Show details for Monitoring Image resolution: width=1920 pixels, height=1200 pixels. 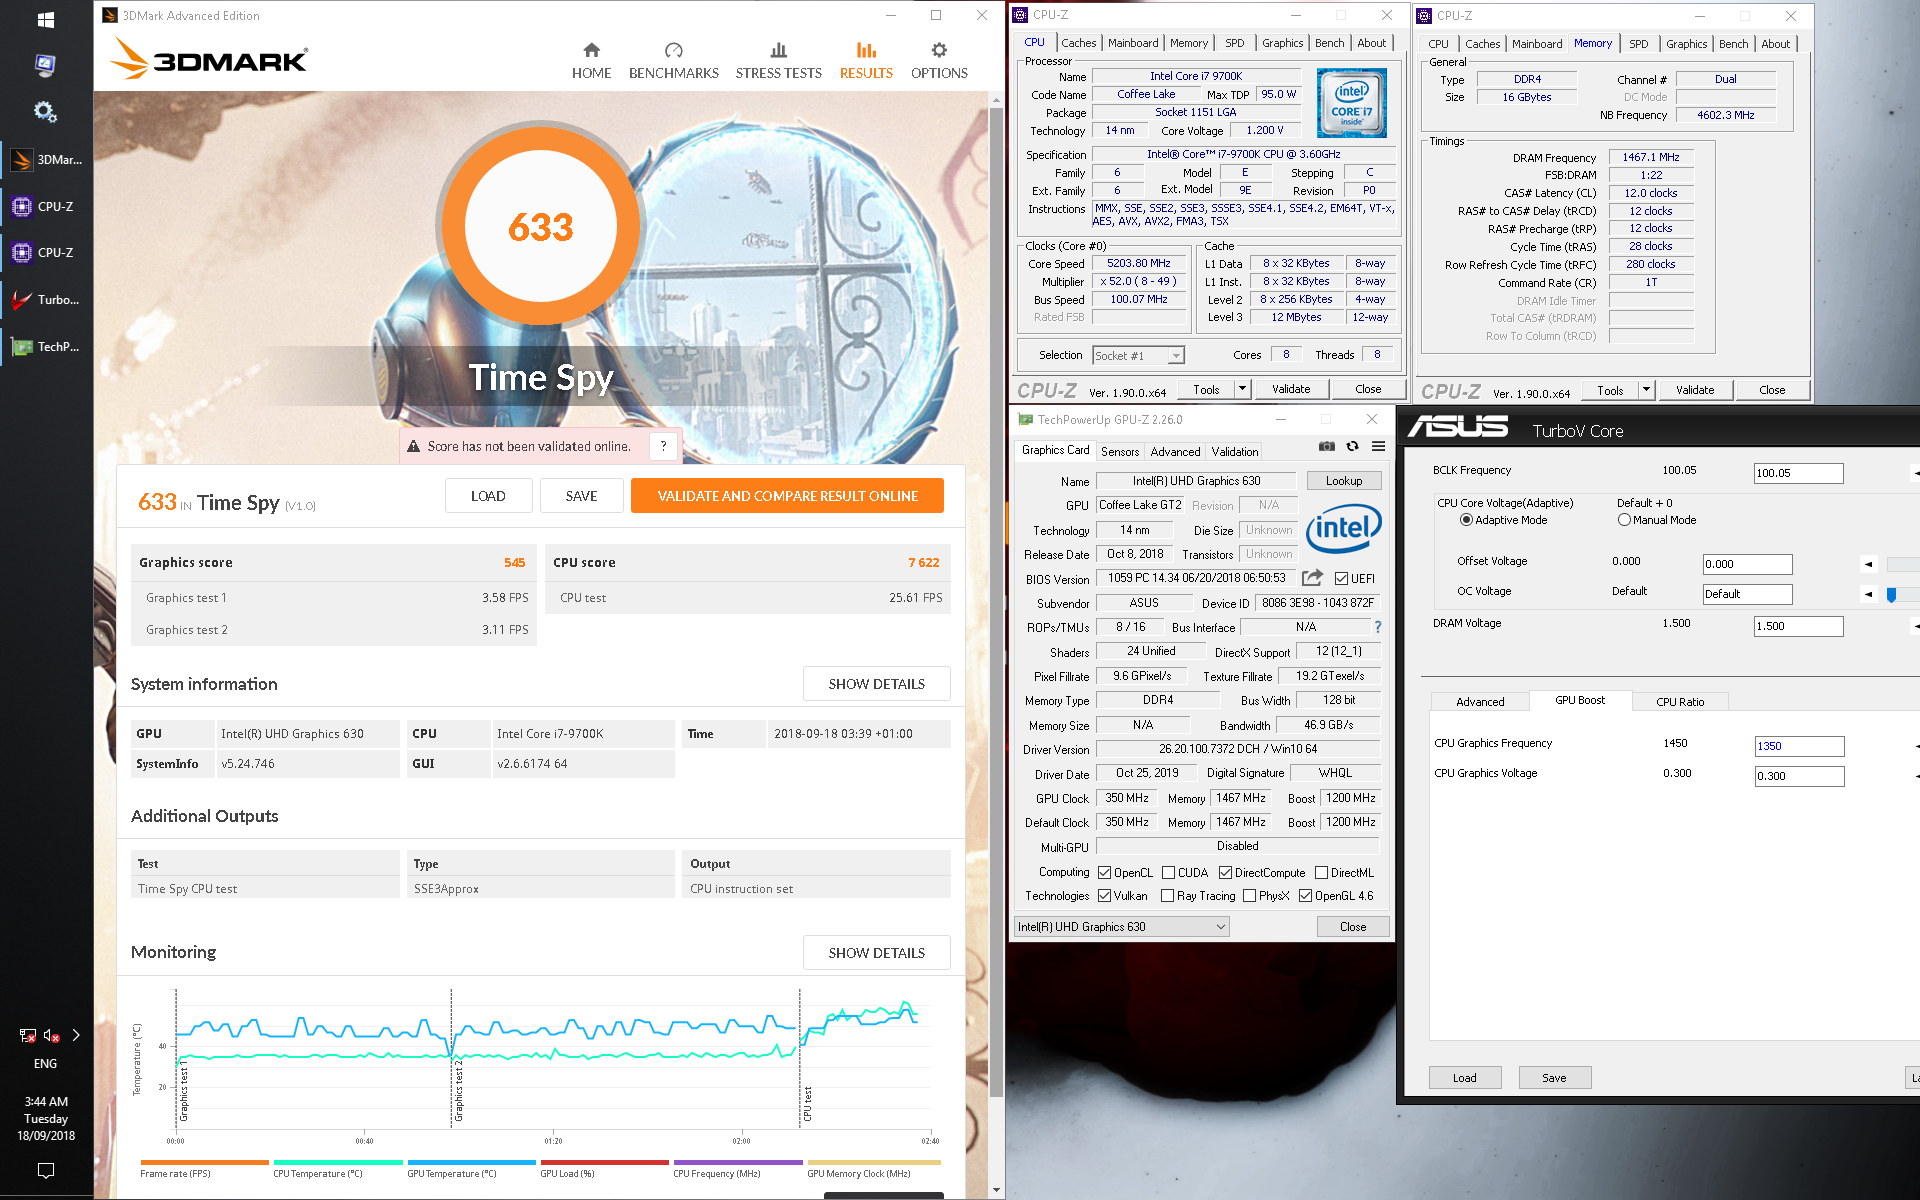(876, 953)
